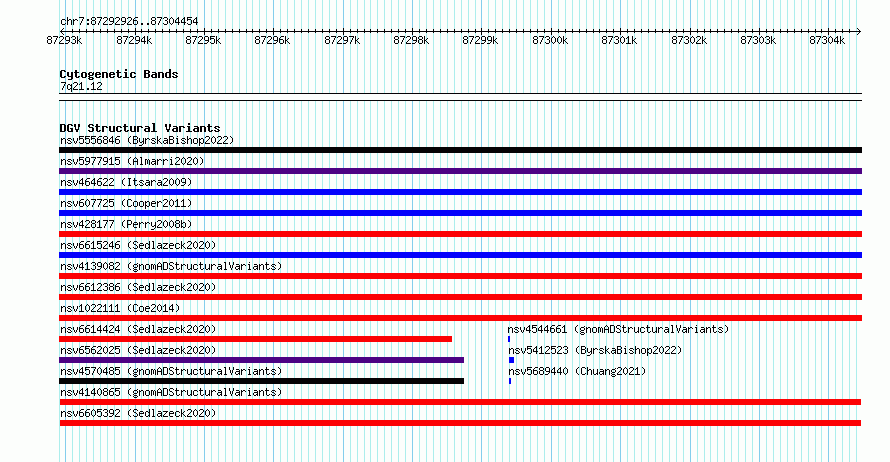Select the tiny blue marker under nsv5689440
Viewport: 890px width, 462px height.
pos(510,381)
